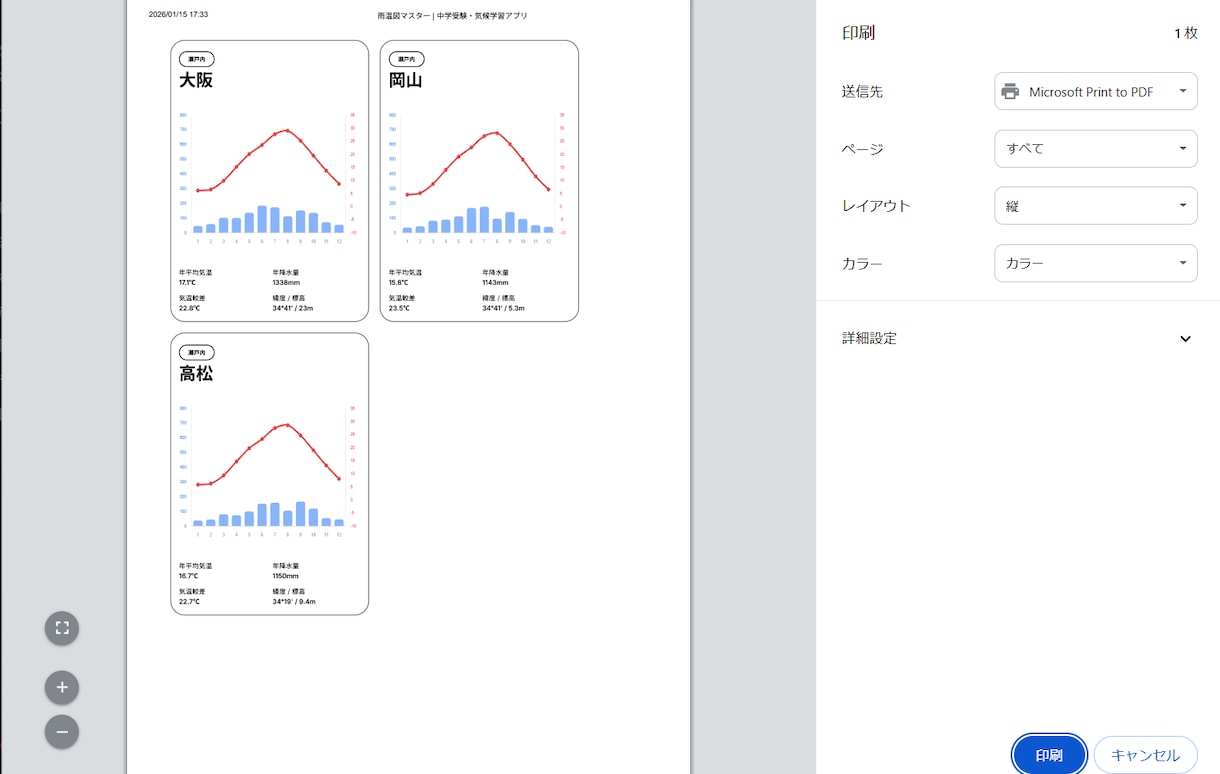This screenshot has width=1220, height=774.
Task: Click the printer icon in destination field
Action: [x=1010, y=92]
